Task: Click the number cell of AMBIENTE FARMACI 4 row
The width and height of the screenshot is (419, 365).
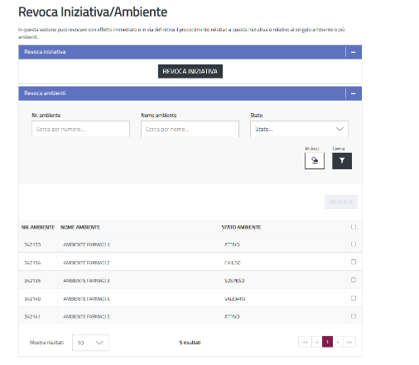Action: 33,299
